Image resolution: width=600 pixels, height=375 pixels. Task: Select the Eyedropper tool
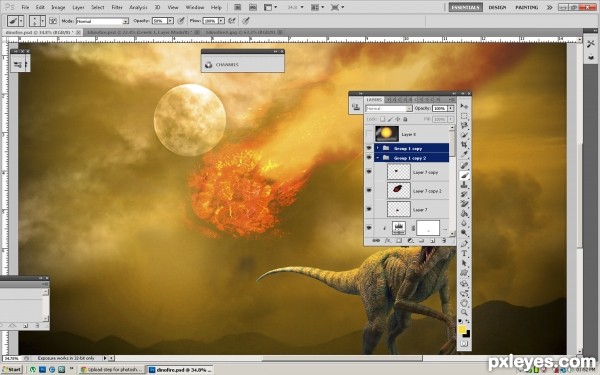click(464, 154)
